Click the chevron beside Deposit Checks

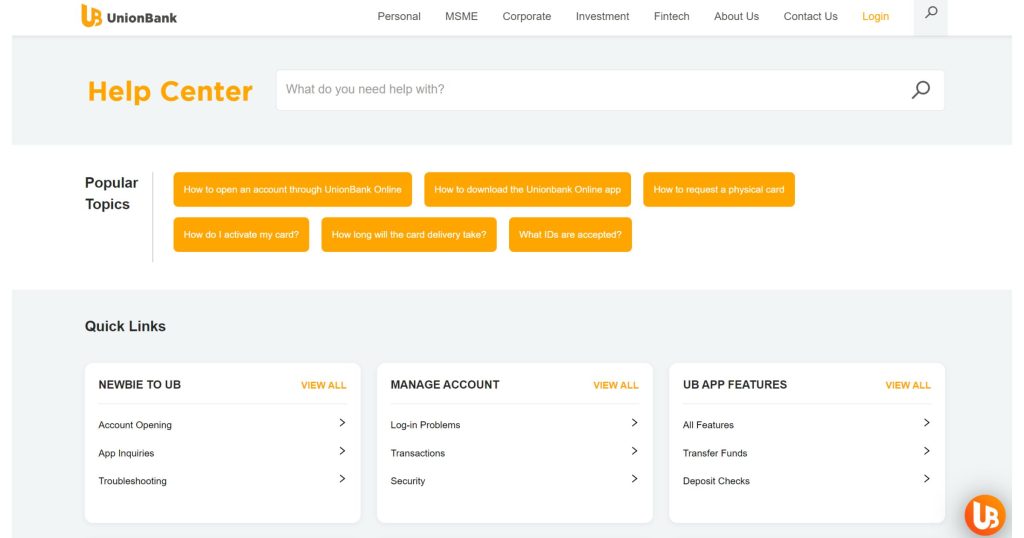927,479
